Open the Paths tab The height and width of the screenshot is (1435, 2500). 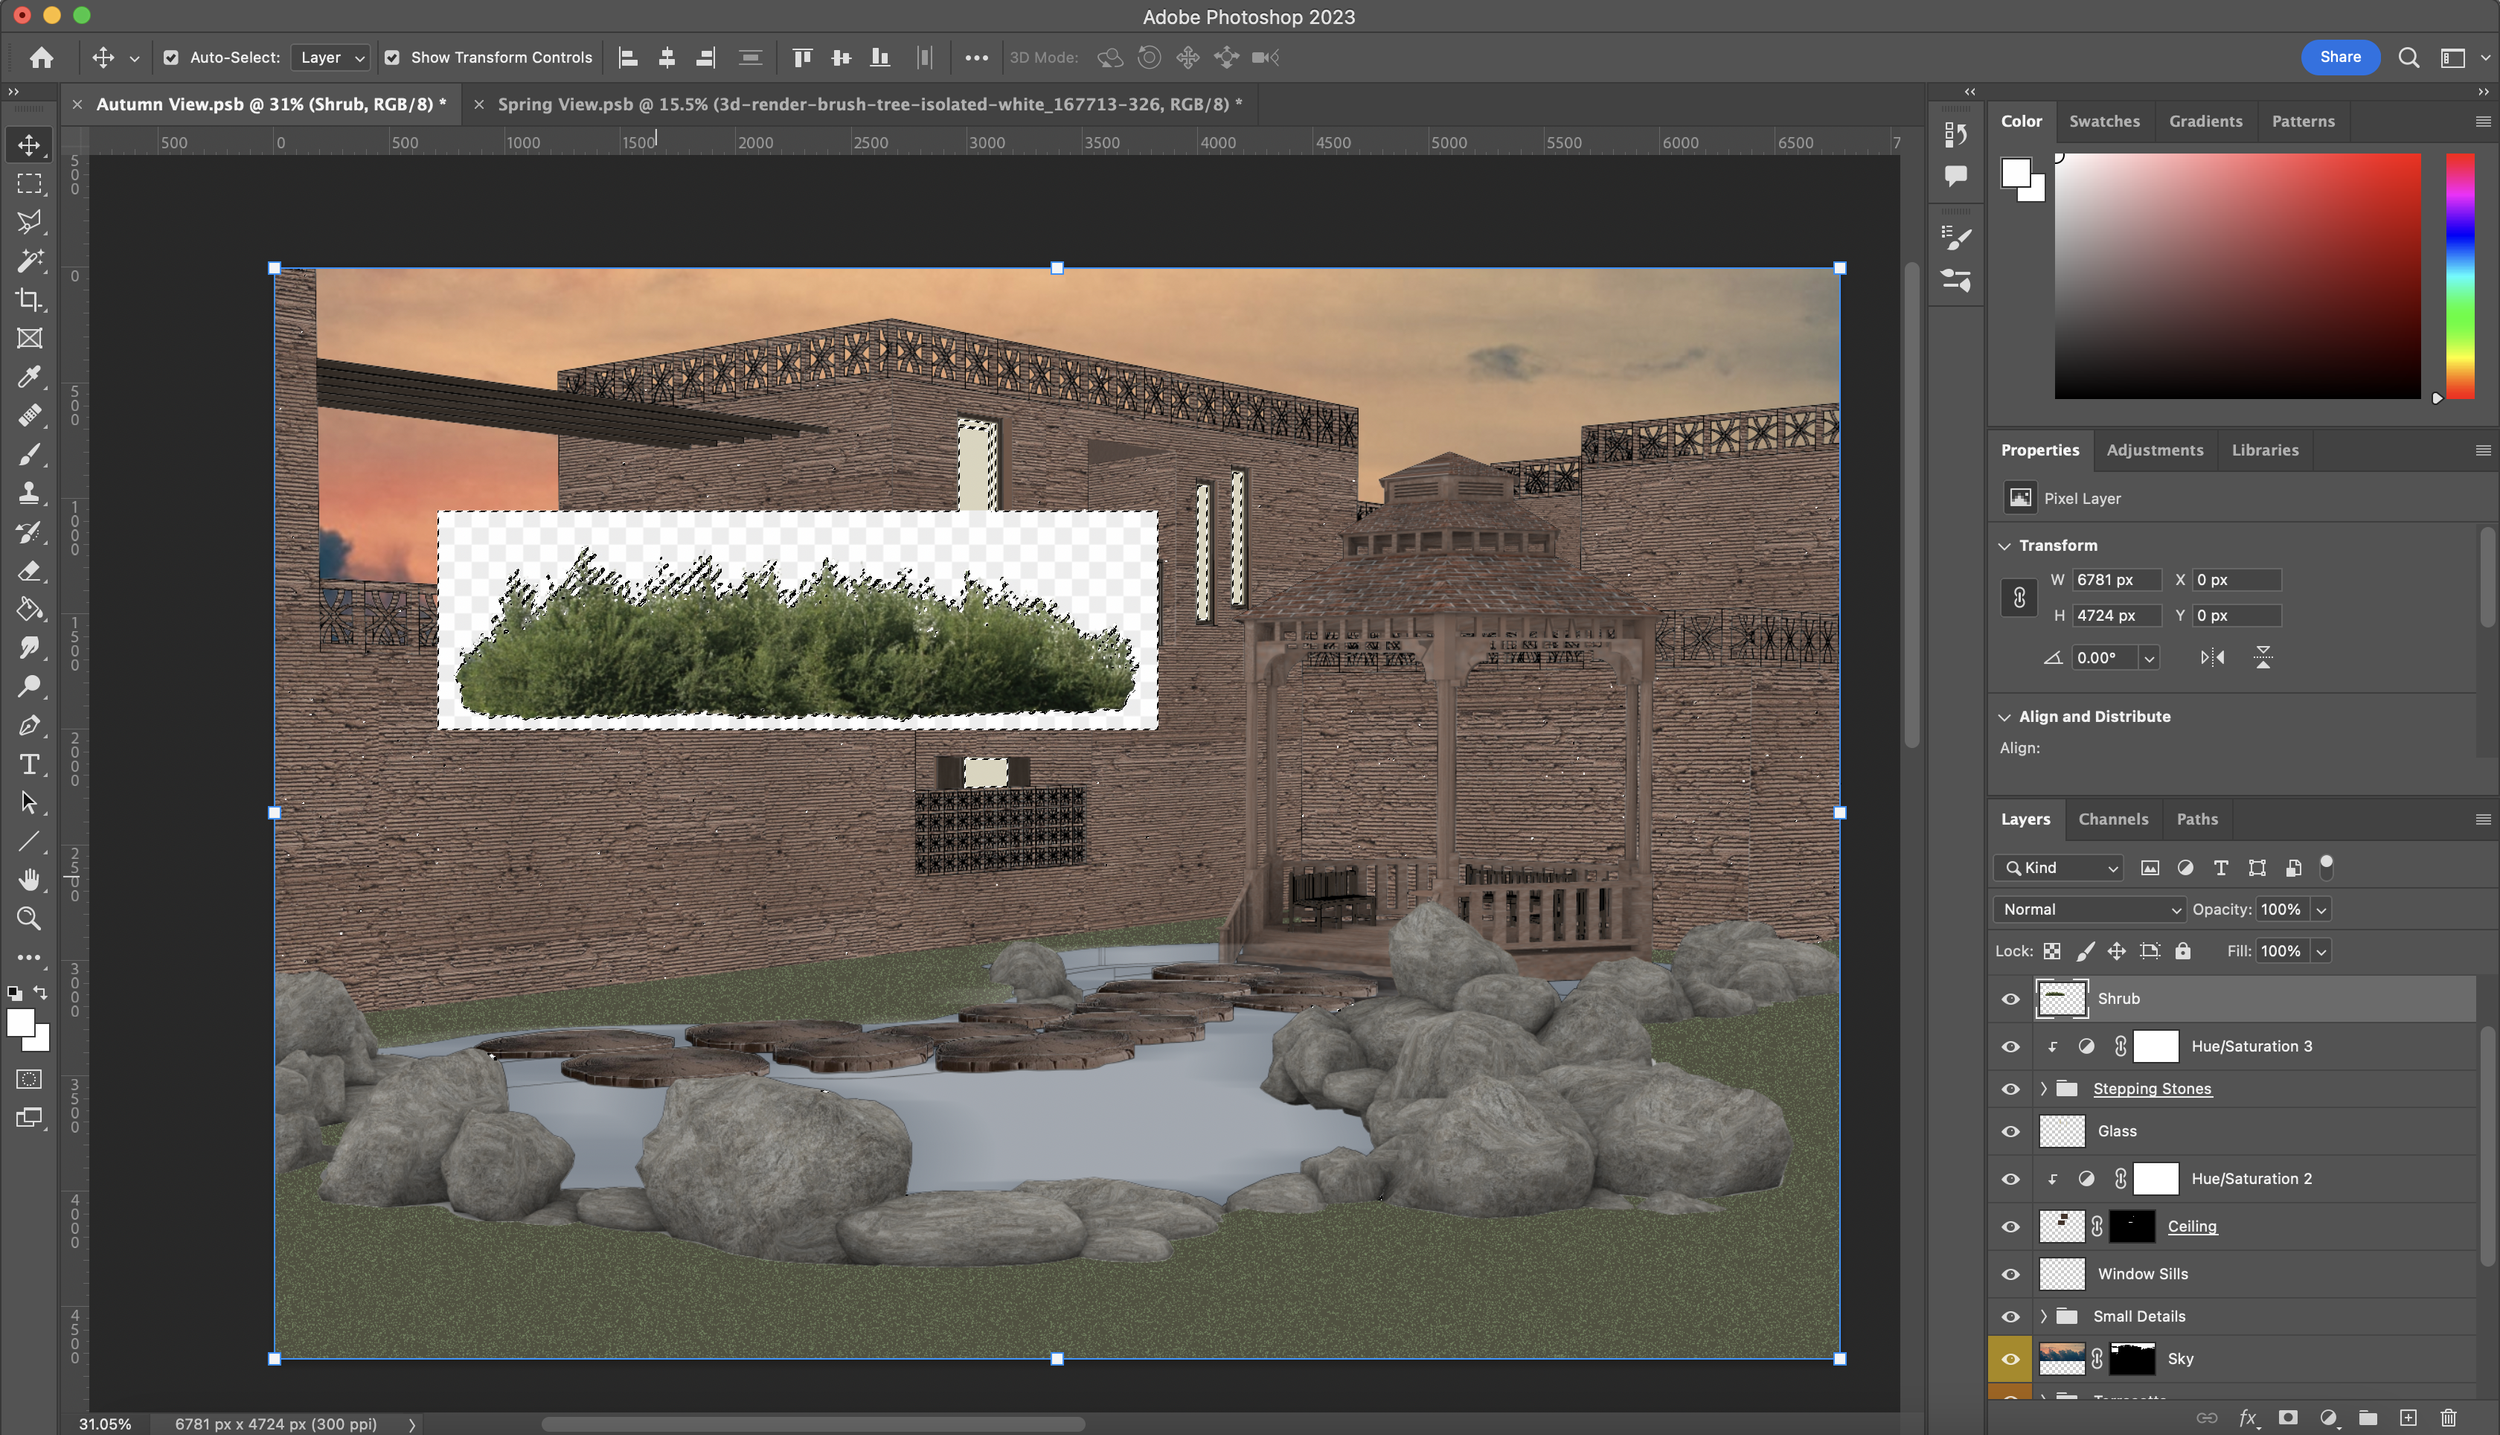click(x=2197, y=819)
